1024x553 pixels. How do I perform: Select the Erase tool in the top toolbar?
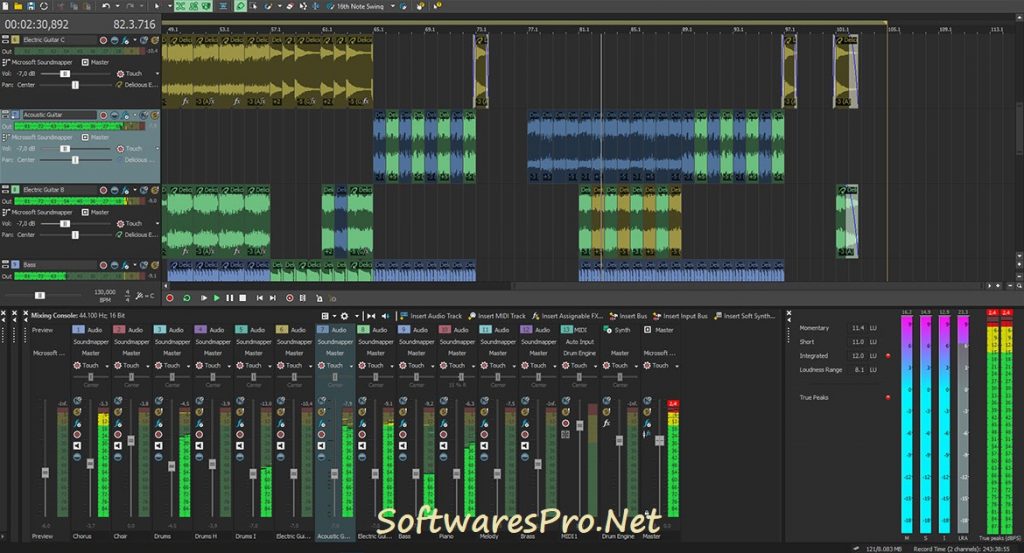coord(289,6)
